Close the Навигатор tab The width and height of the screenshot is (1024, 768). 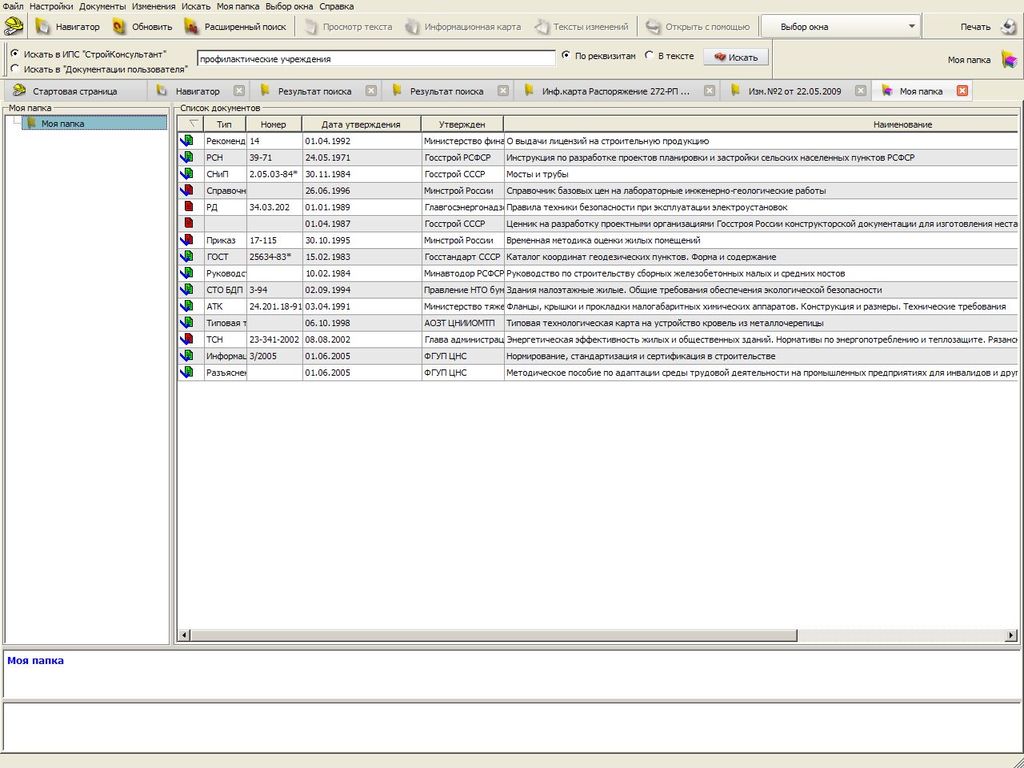coord(239,91)
